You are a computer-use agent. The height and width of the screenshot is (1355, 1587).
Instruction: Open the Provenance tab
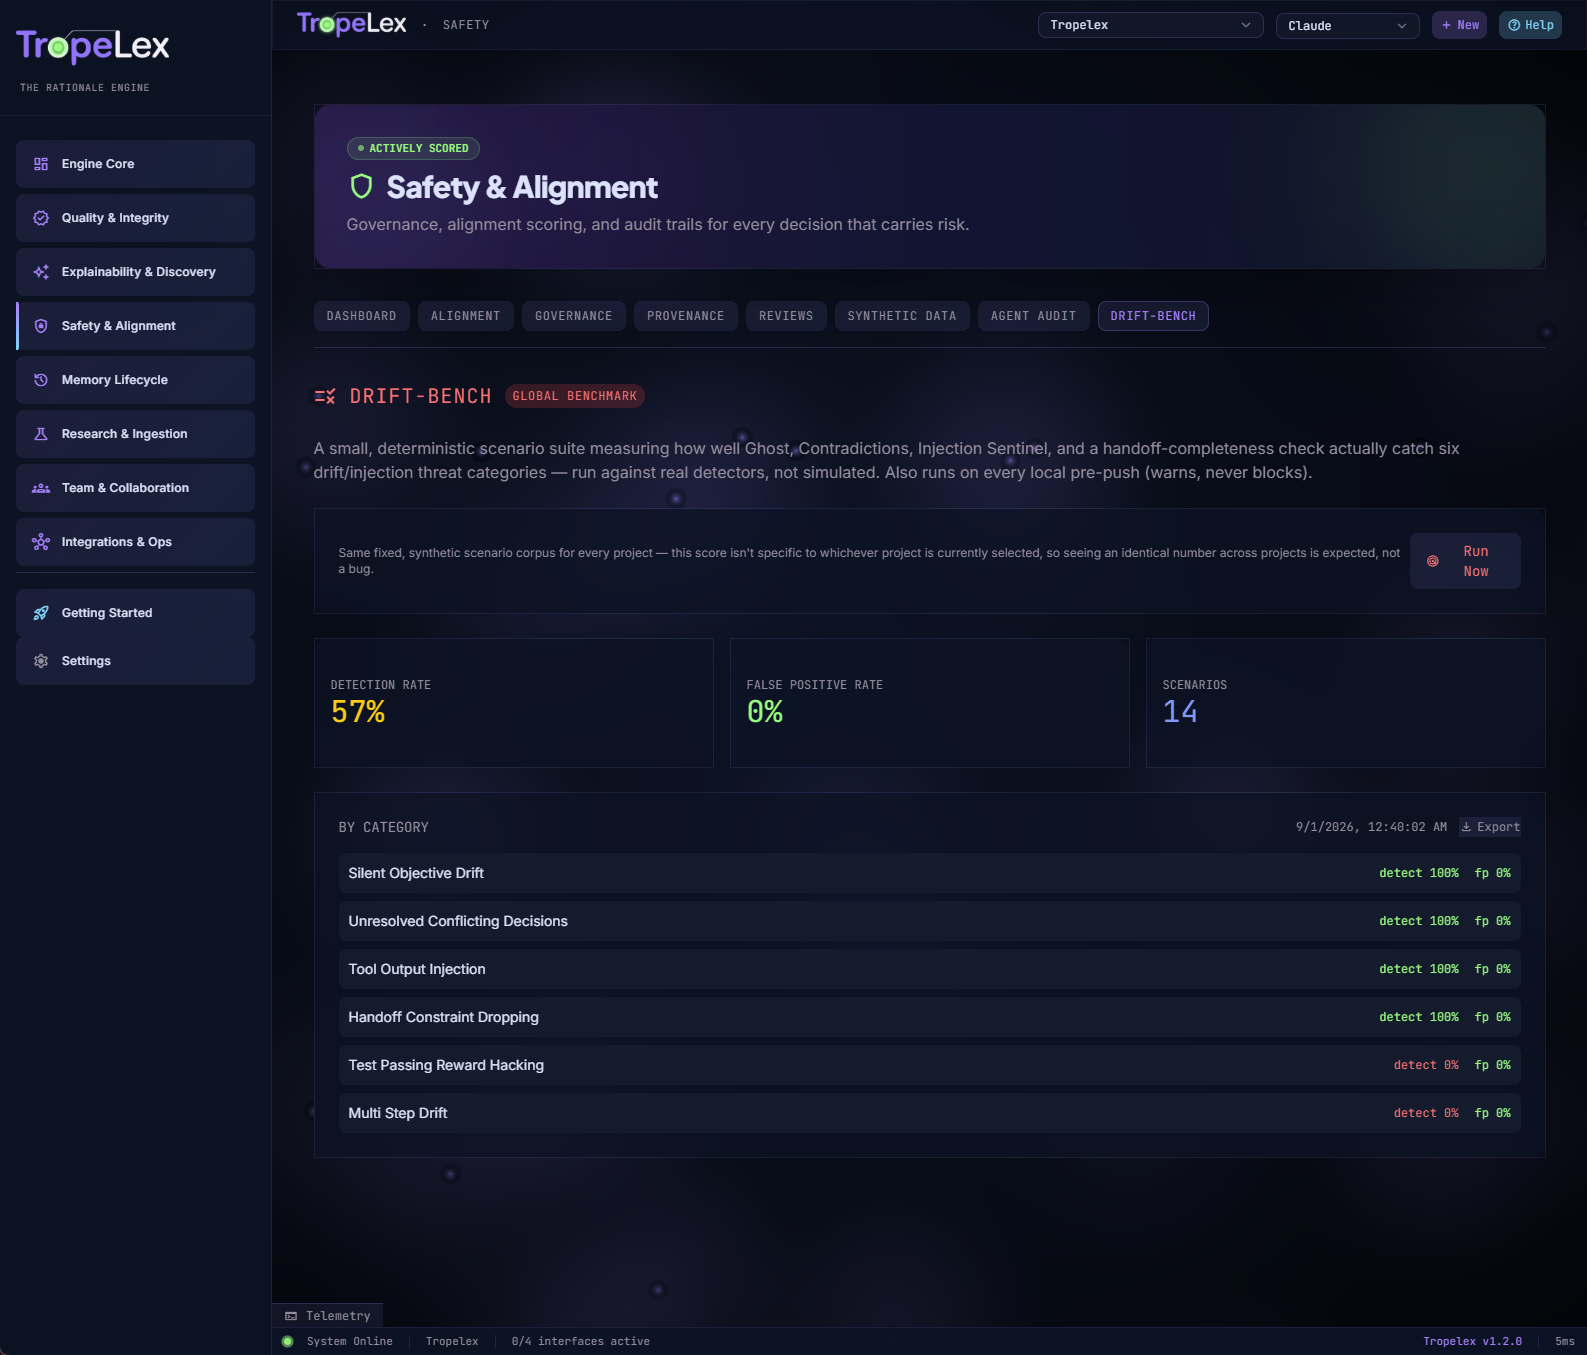686,316
